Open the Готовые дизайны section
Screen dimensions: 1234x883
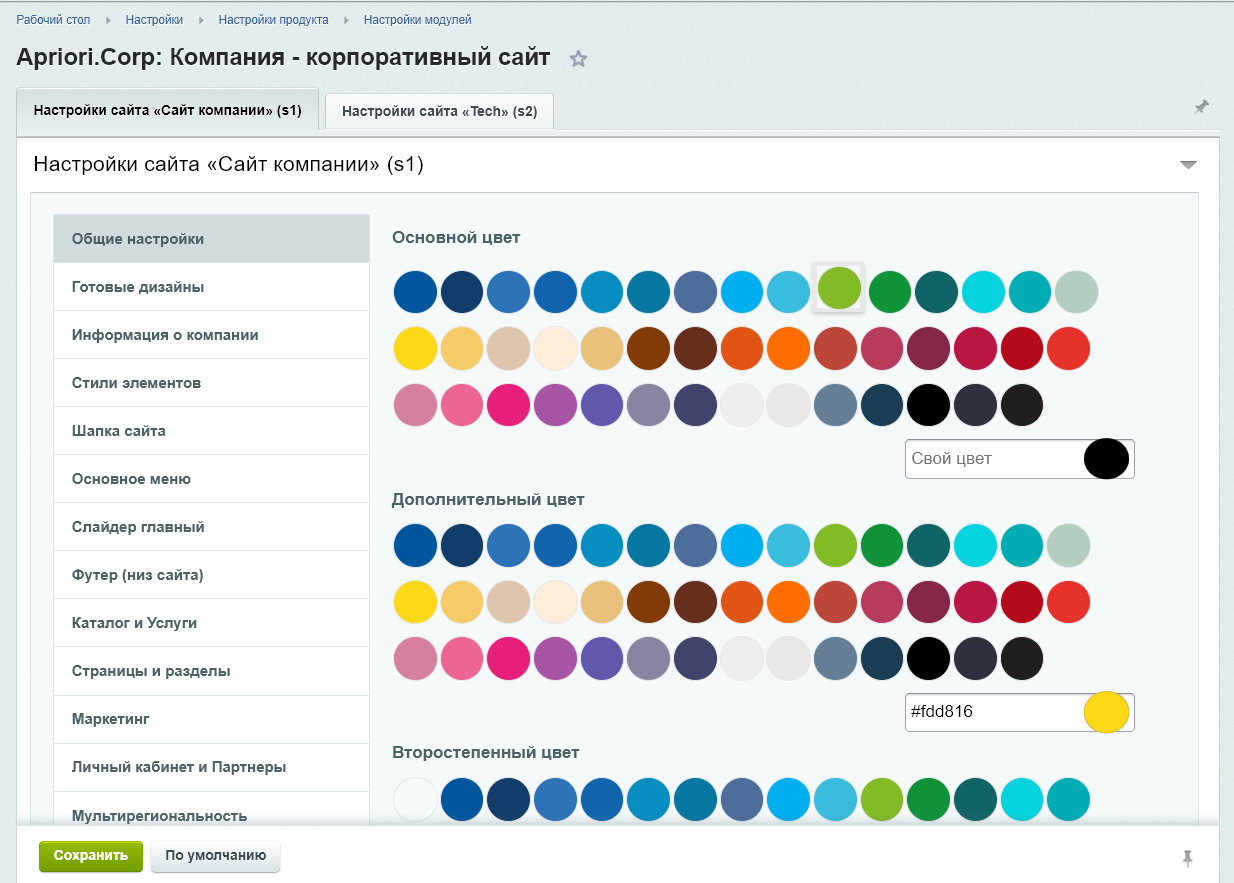[x=138, y=287]
